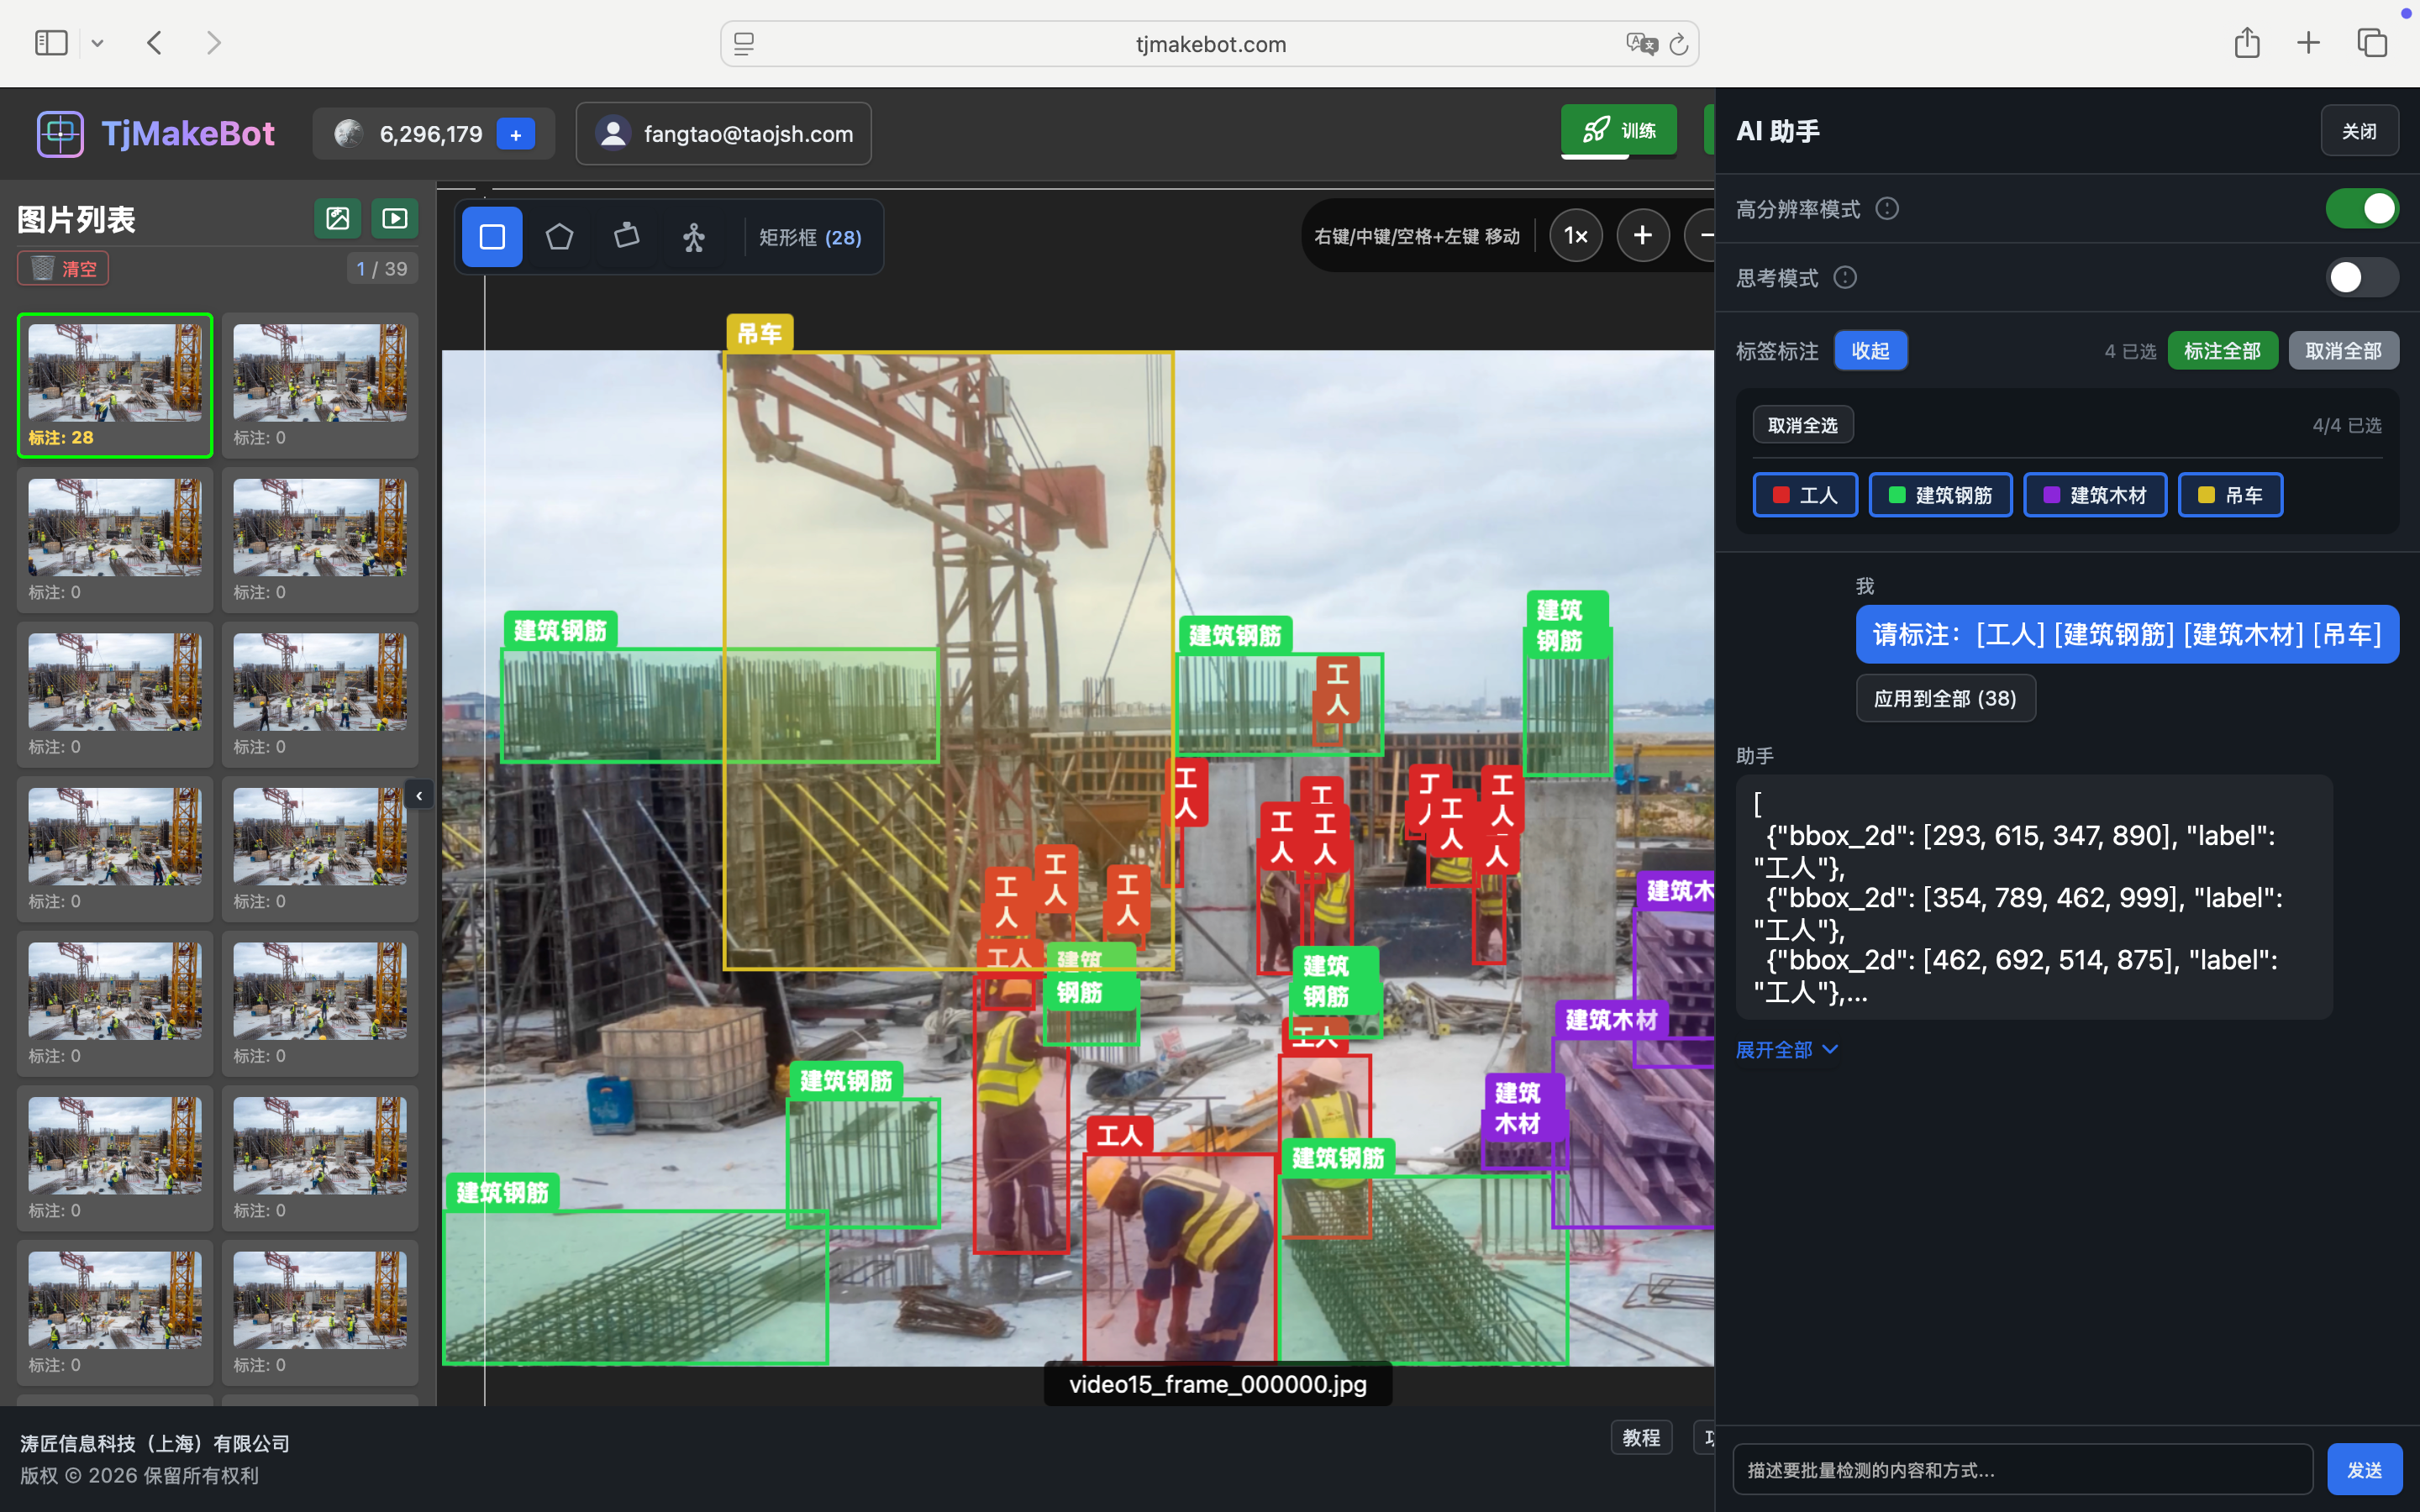The height and width of the screenshot is (1512, 2420).
Task: Click the zoom in plus button
Action: click(1642, 236)
